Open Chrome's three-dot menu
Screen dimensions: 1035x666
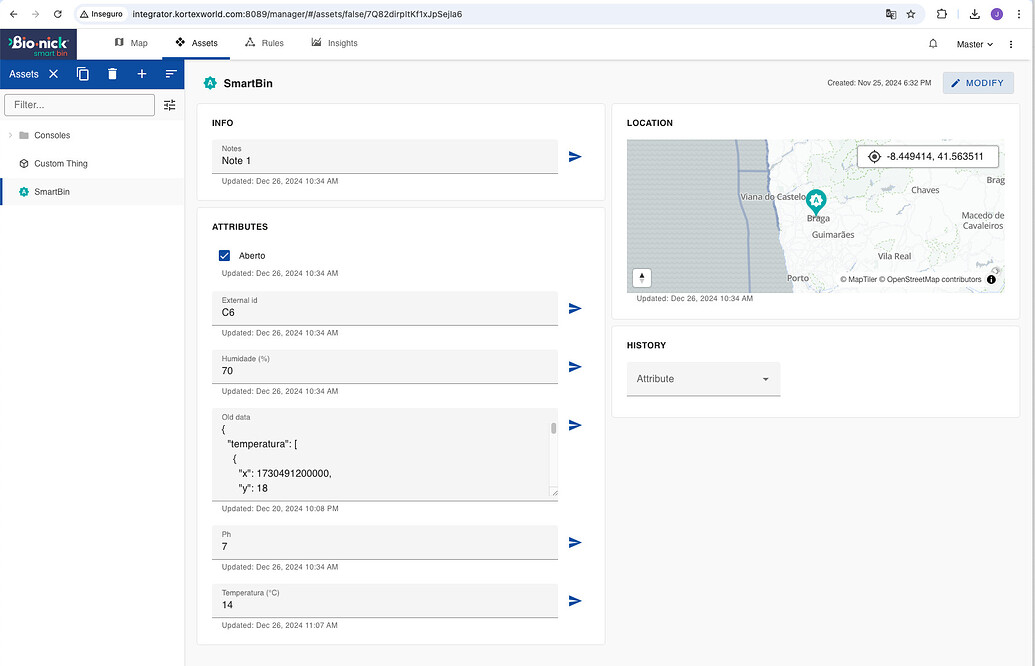[1019, 14]
